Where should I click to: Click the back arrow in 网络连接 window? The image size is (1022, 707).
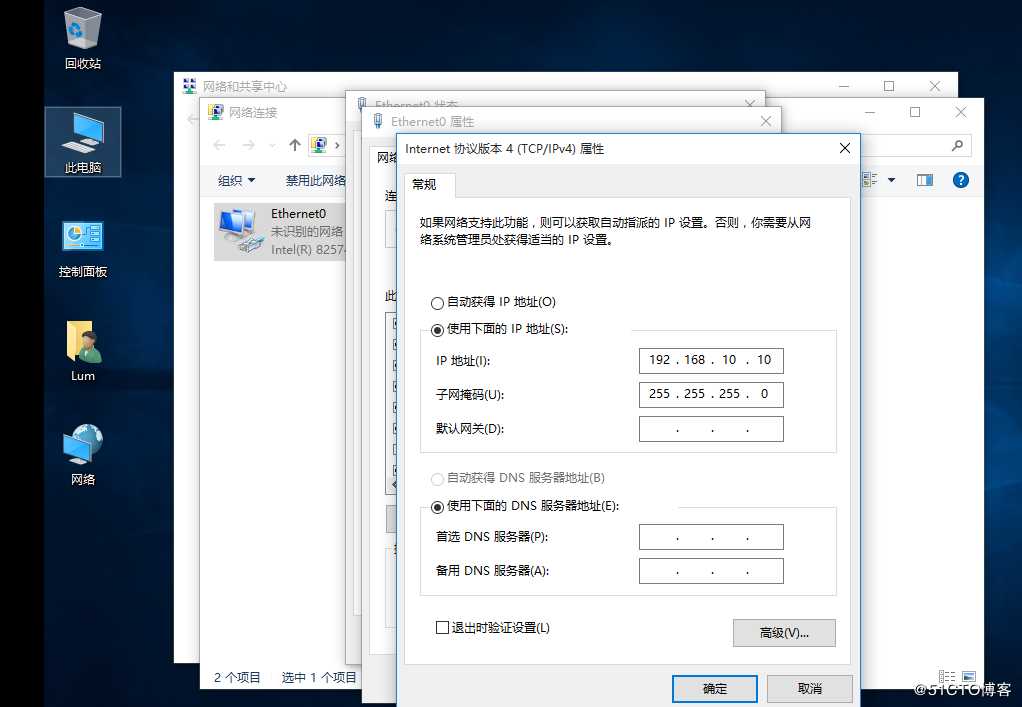[220, 145]
